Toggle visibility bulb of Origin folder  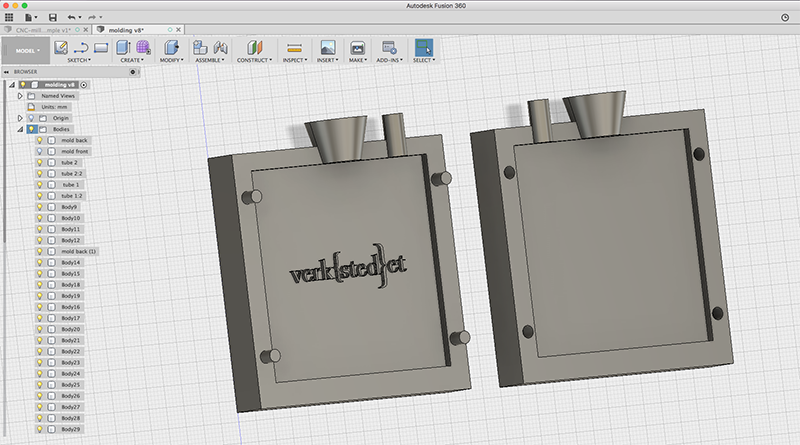[x=32, y=118]
